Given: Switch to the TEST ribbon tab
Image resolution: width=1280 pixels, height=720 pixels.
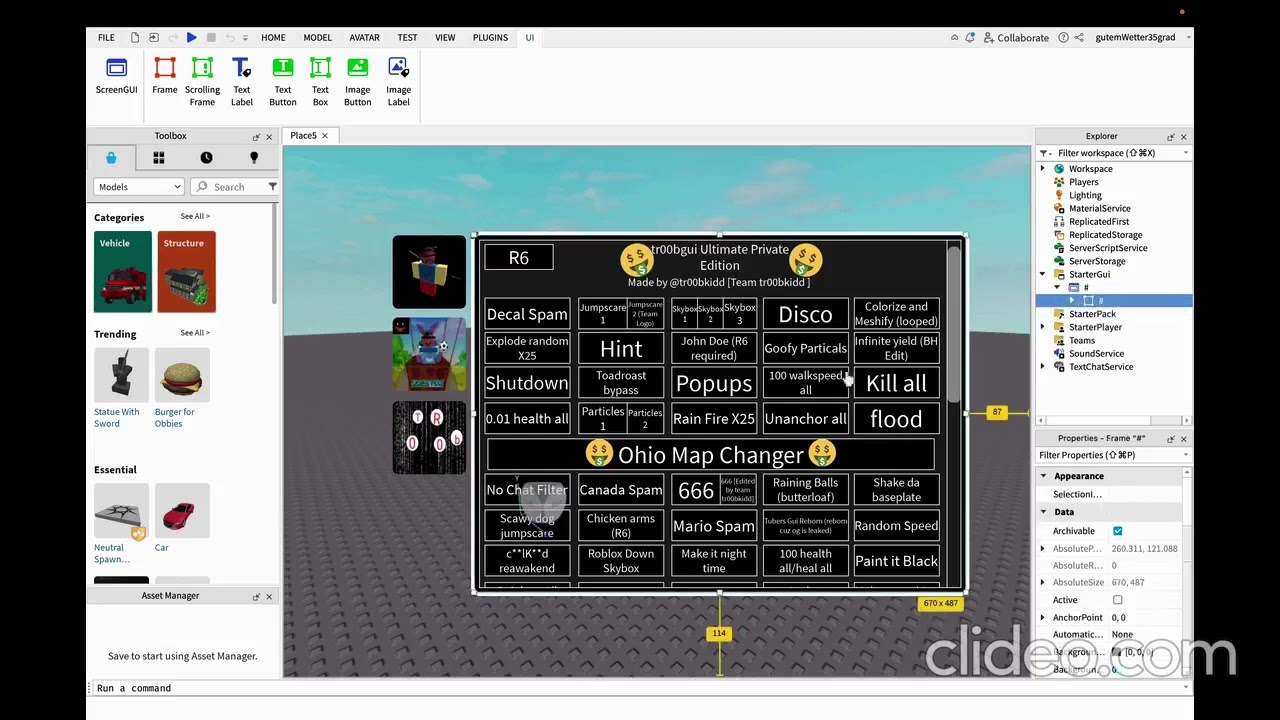Looking at the screenshot, I should (407, 37).
